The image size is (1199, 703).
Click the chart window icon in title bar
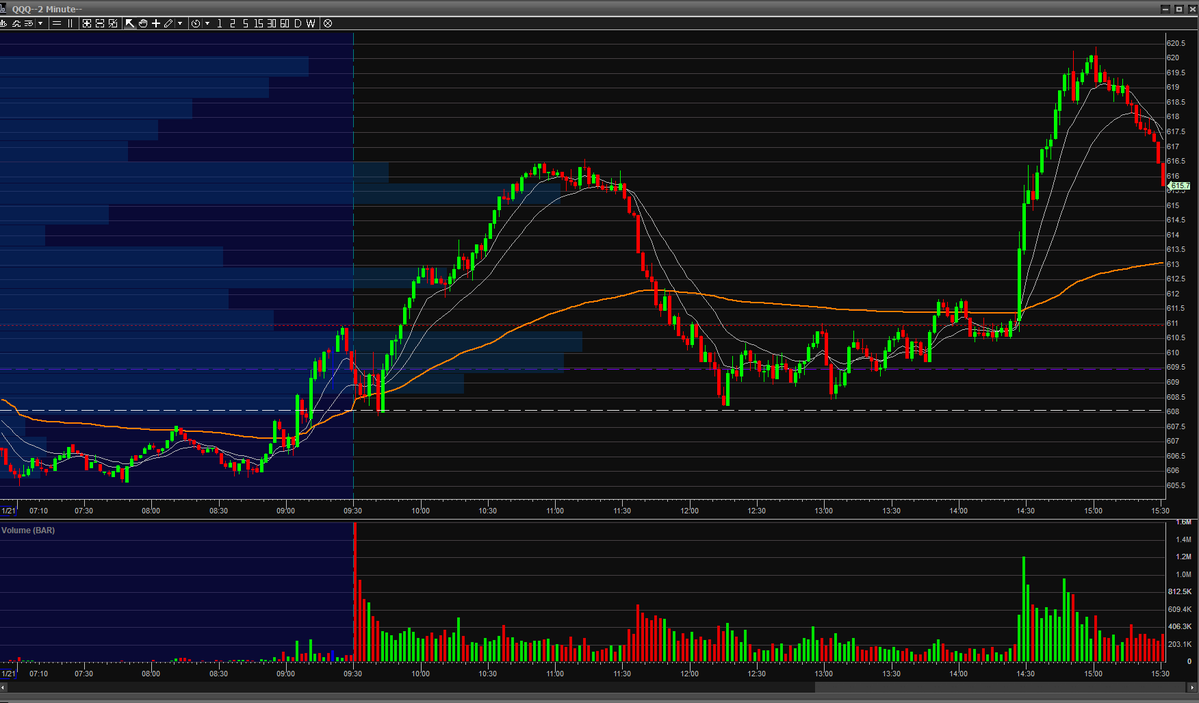[x=3, y=8]
